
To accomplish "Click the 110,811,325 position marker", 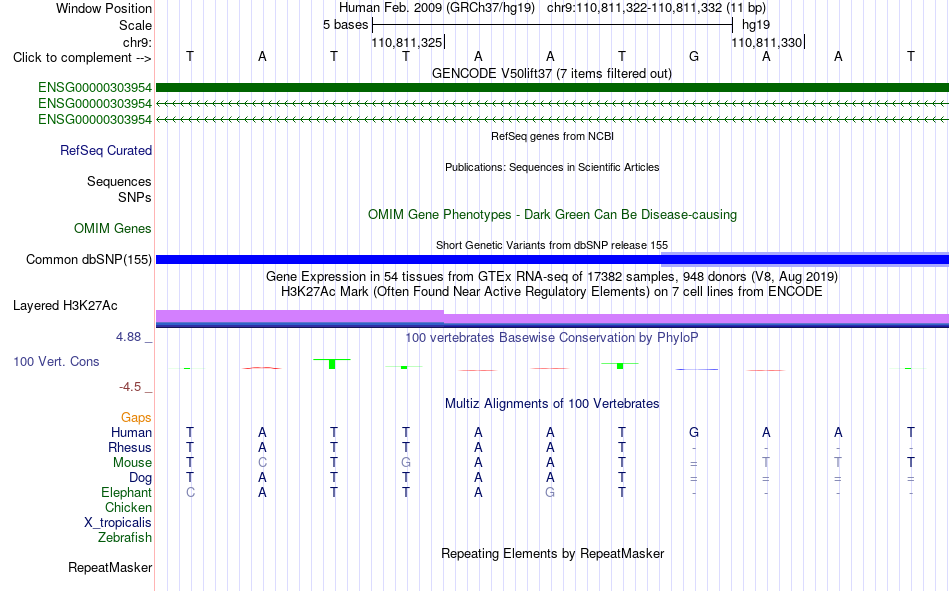I will [407, 42].
